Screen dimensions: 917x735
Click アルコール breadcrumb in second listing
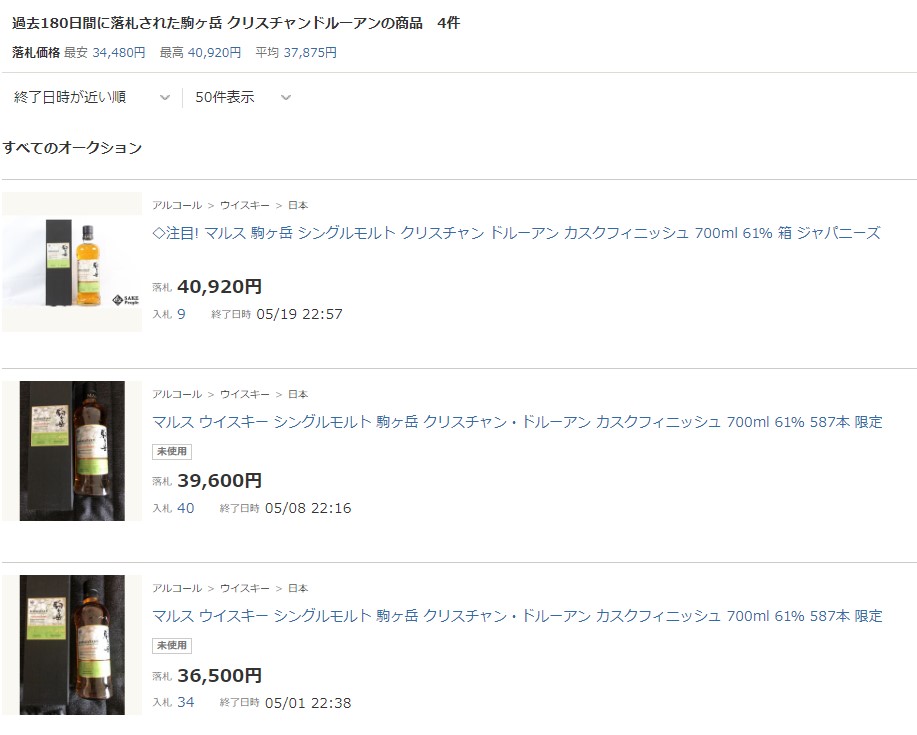[x=177, y=394]
